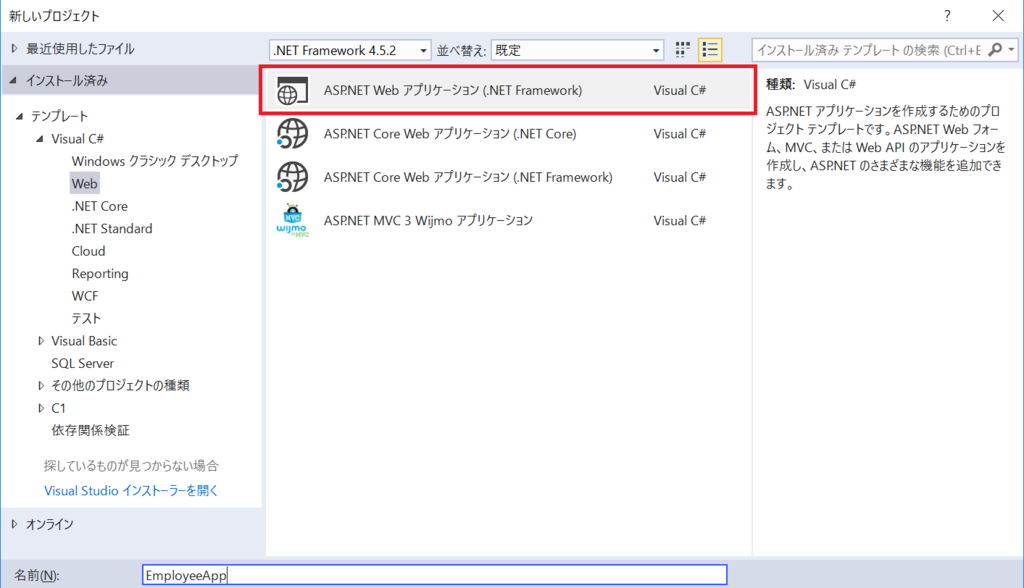The width and height of the screenshot is (1024, 588).
Task: Click the インストール済み header label
Action: pos(67,80)
